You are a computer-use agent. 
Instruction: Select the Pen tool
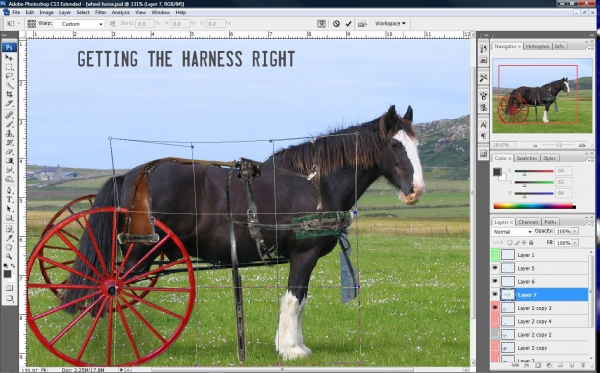(x=9, y=190)
